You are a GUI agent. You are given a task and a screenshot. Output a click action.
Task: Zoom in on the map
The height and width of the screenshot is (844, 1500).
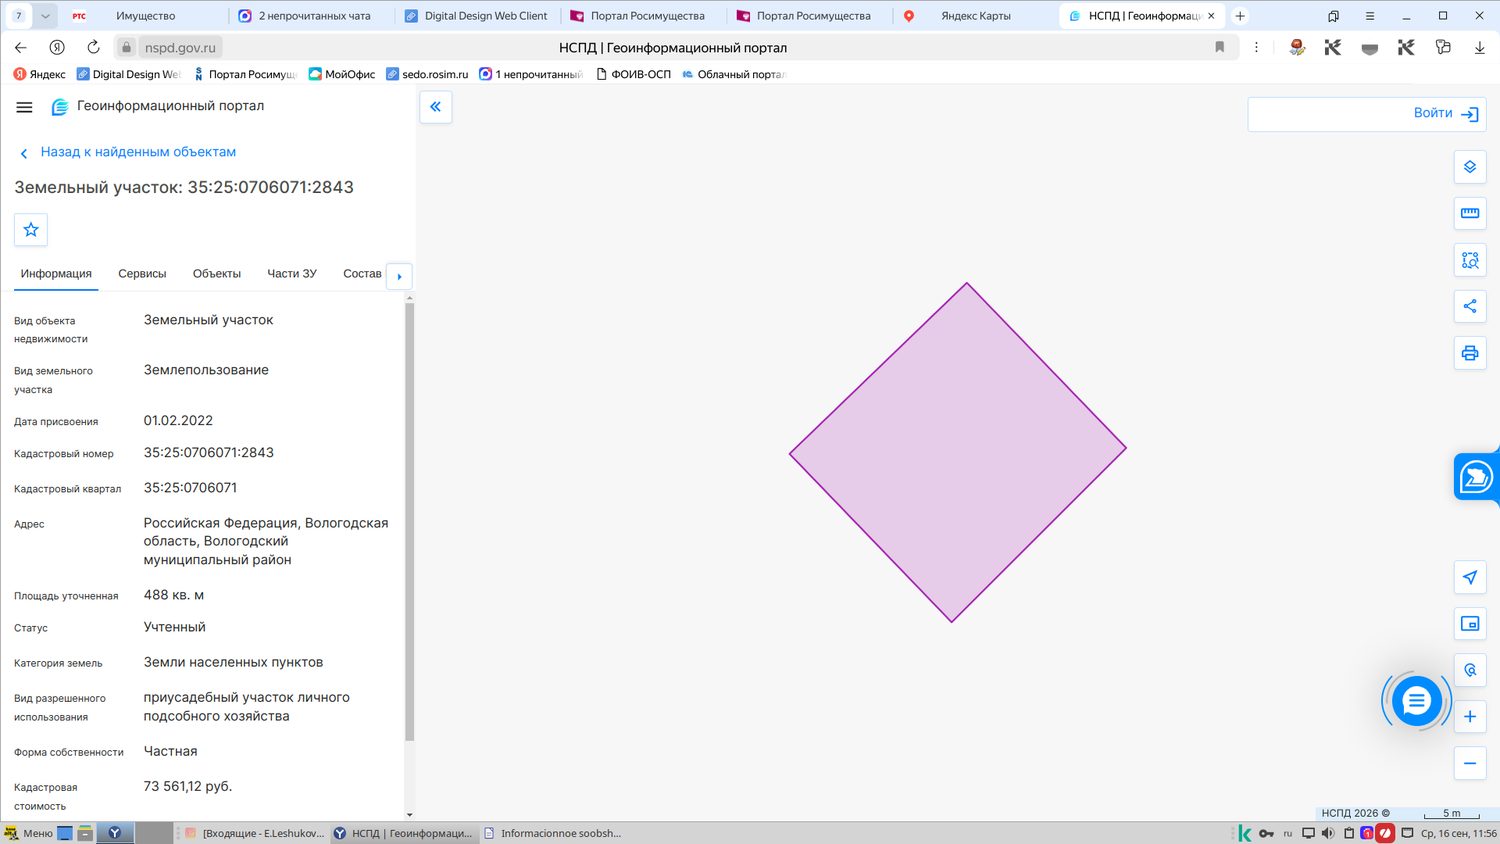(1469, 717)
